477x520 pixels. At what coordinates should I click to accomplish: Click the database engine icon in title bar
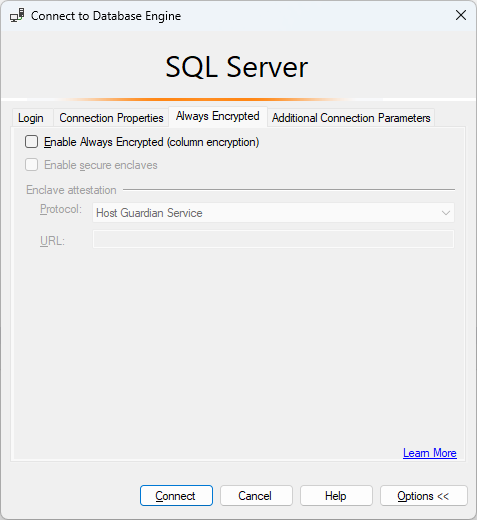click(17, 15)
